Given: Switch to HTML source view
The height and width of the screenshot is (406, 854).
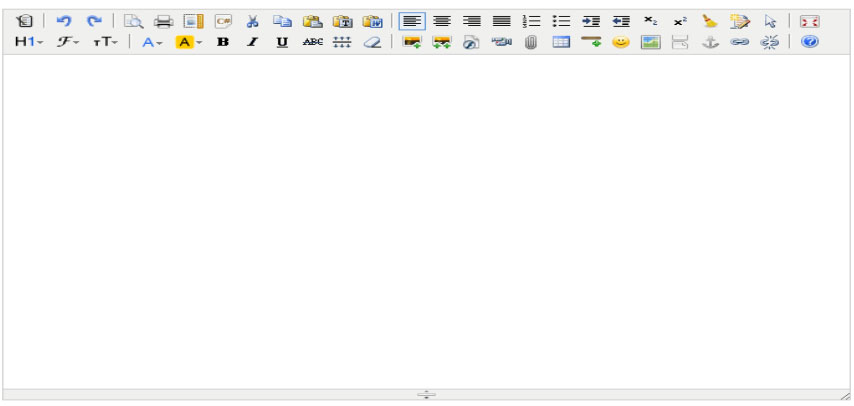Looking at the screenshot, I should [x=25, y=22].
